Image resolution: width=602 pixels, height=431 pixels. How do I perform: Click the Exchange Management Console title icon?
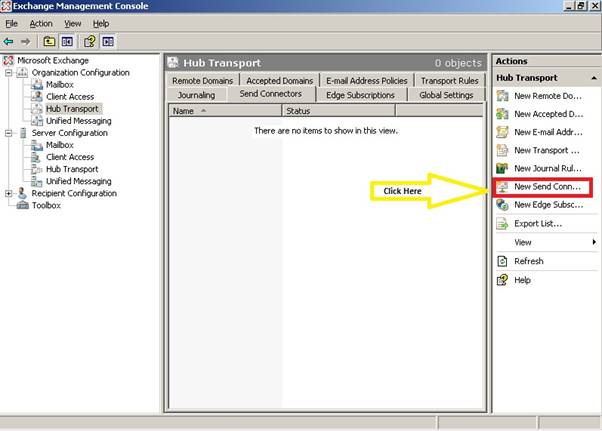tap(6, 6)
